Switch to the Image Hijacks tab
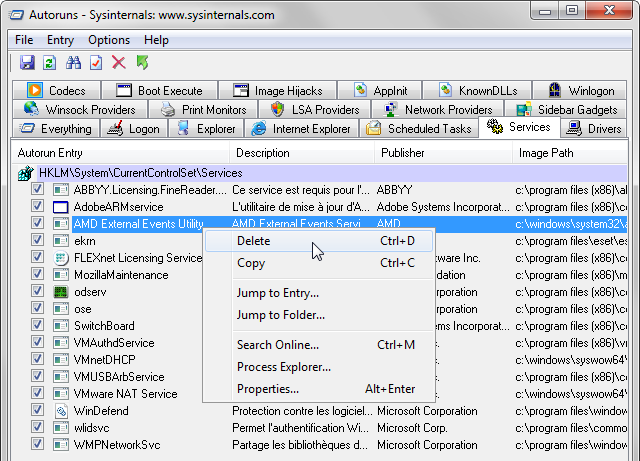This screenshot has height=461, width=640. point(278,90)
